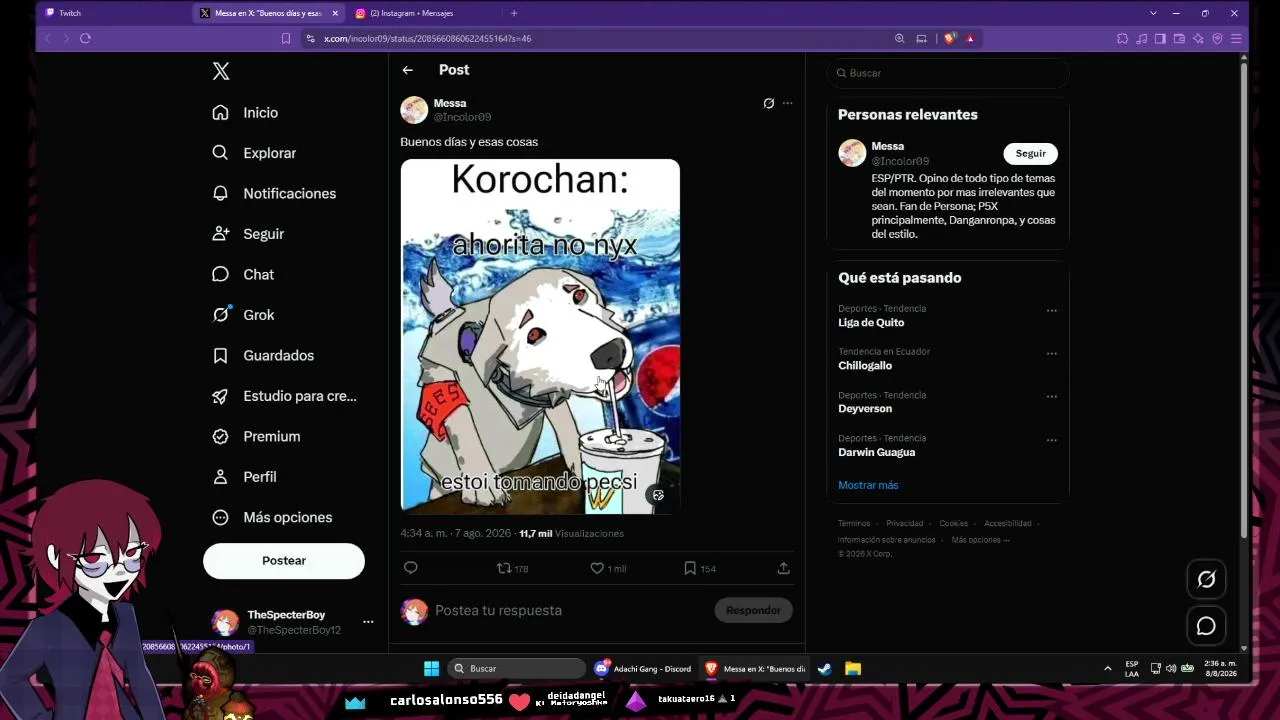
Task: Open options for Deyverson trend
Action: (1051, 396)
